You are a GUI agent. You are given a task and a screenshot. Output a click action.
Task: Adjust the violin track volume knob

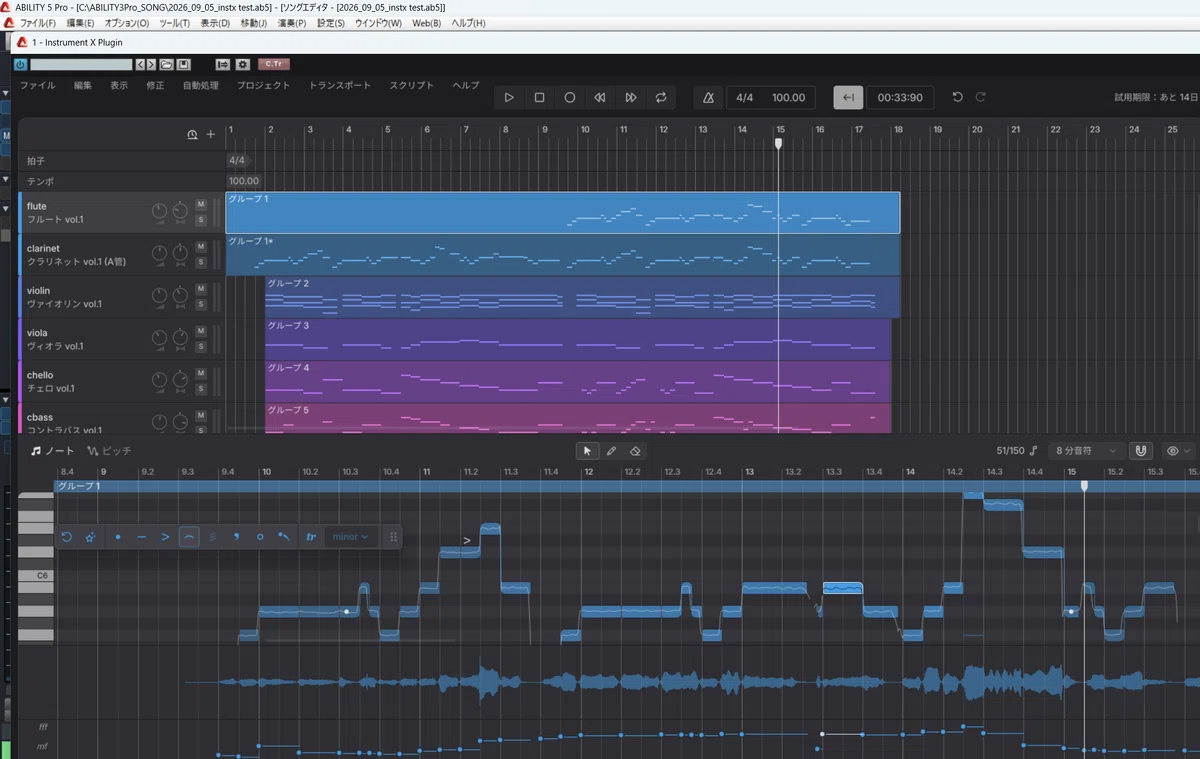[160, 296]
